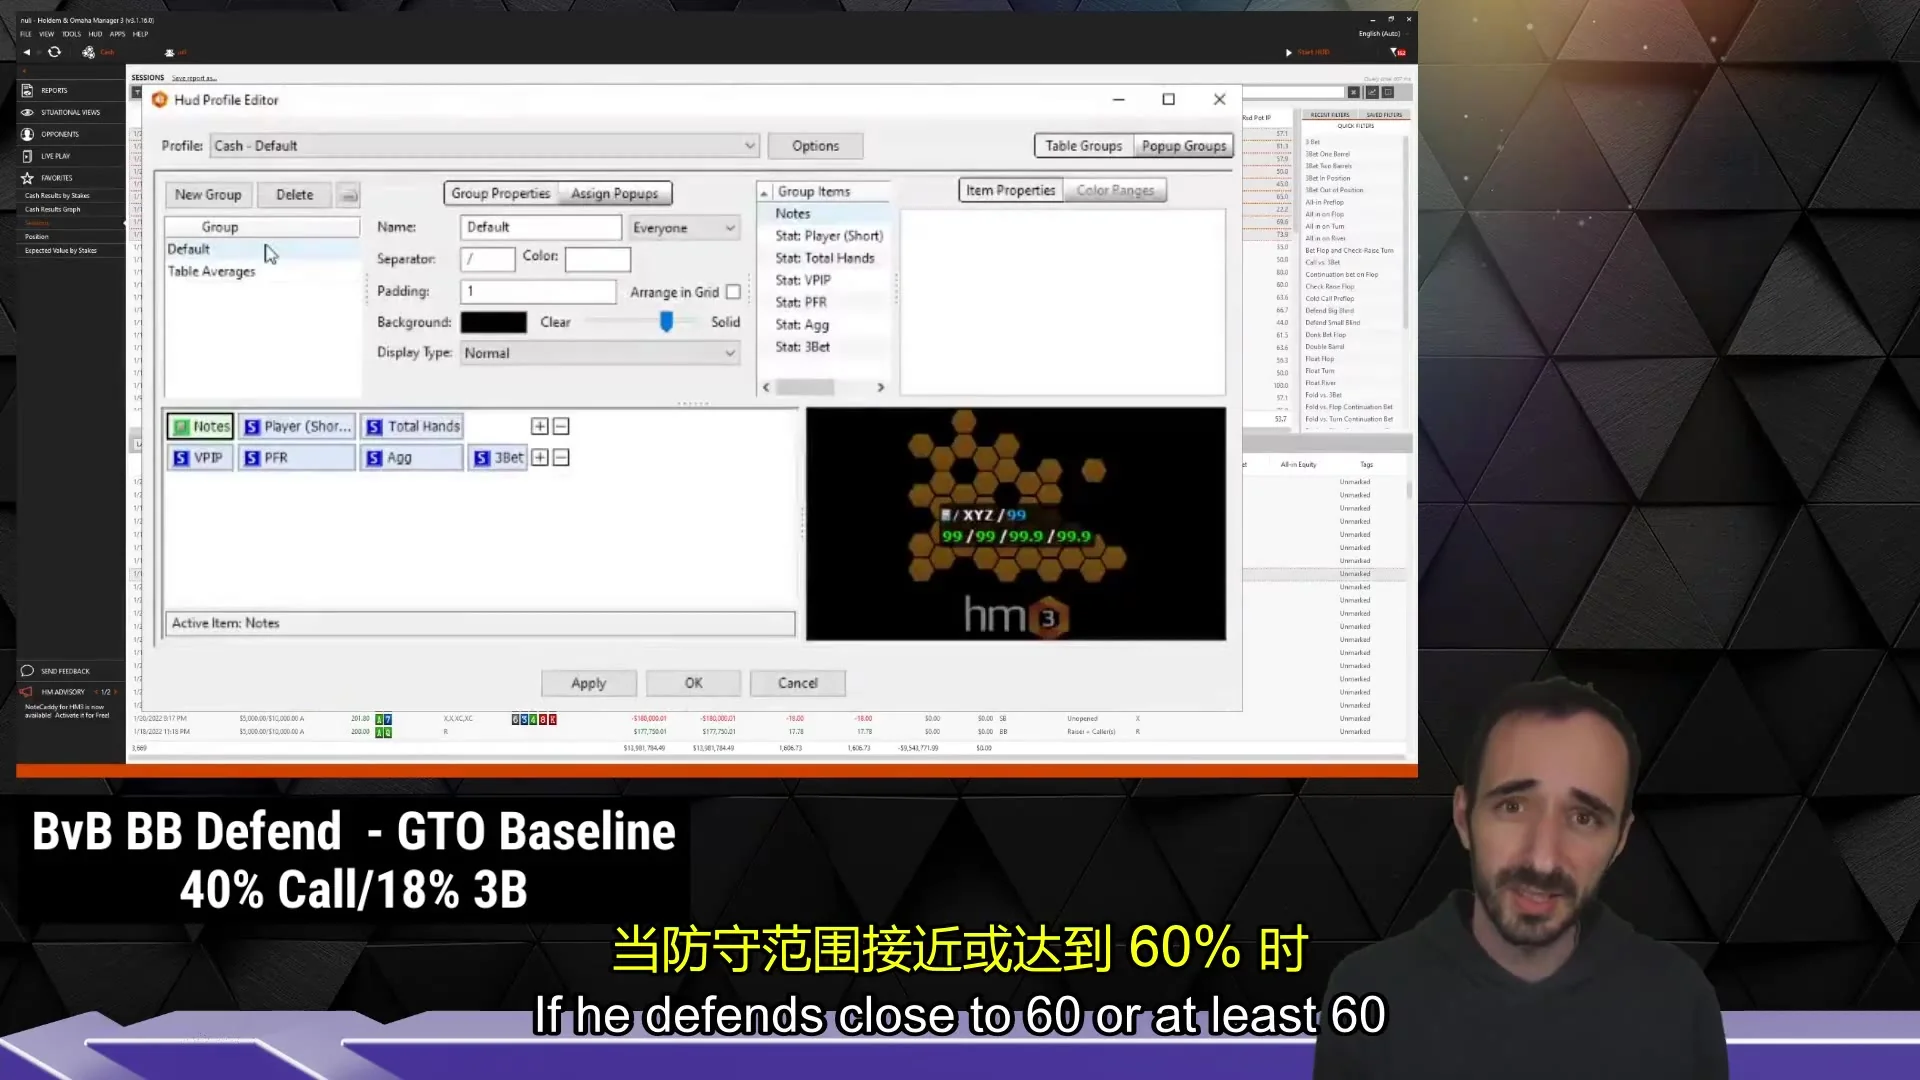Open the Display Type dropdown
Viewport: 1920px width, 1080px height.
pyautogui.click(x=600, y=353)
